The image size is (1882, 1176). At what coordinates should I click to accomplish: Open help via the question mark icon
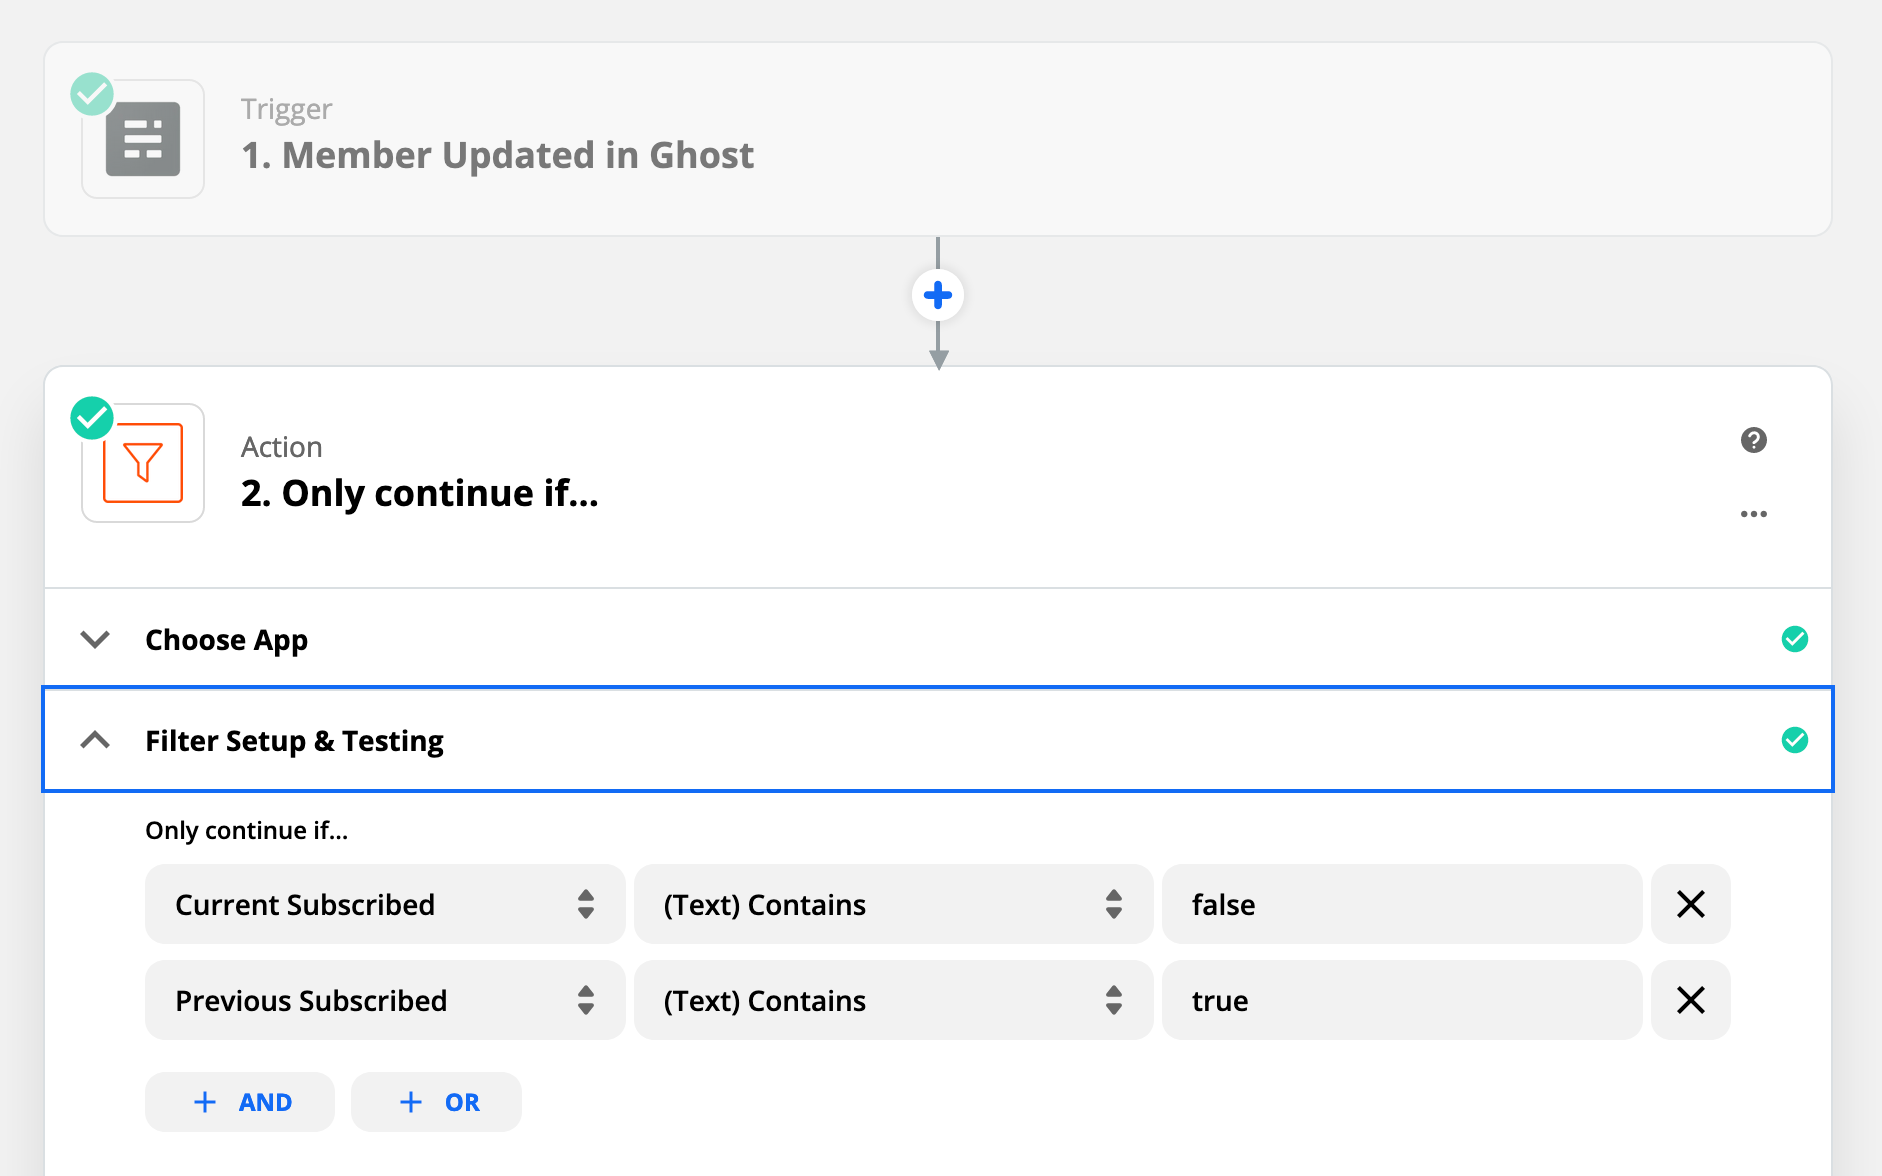[1753, 440]
